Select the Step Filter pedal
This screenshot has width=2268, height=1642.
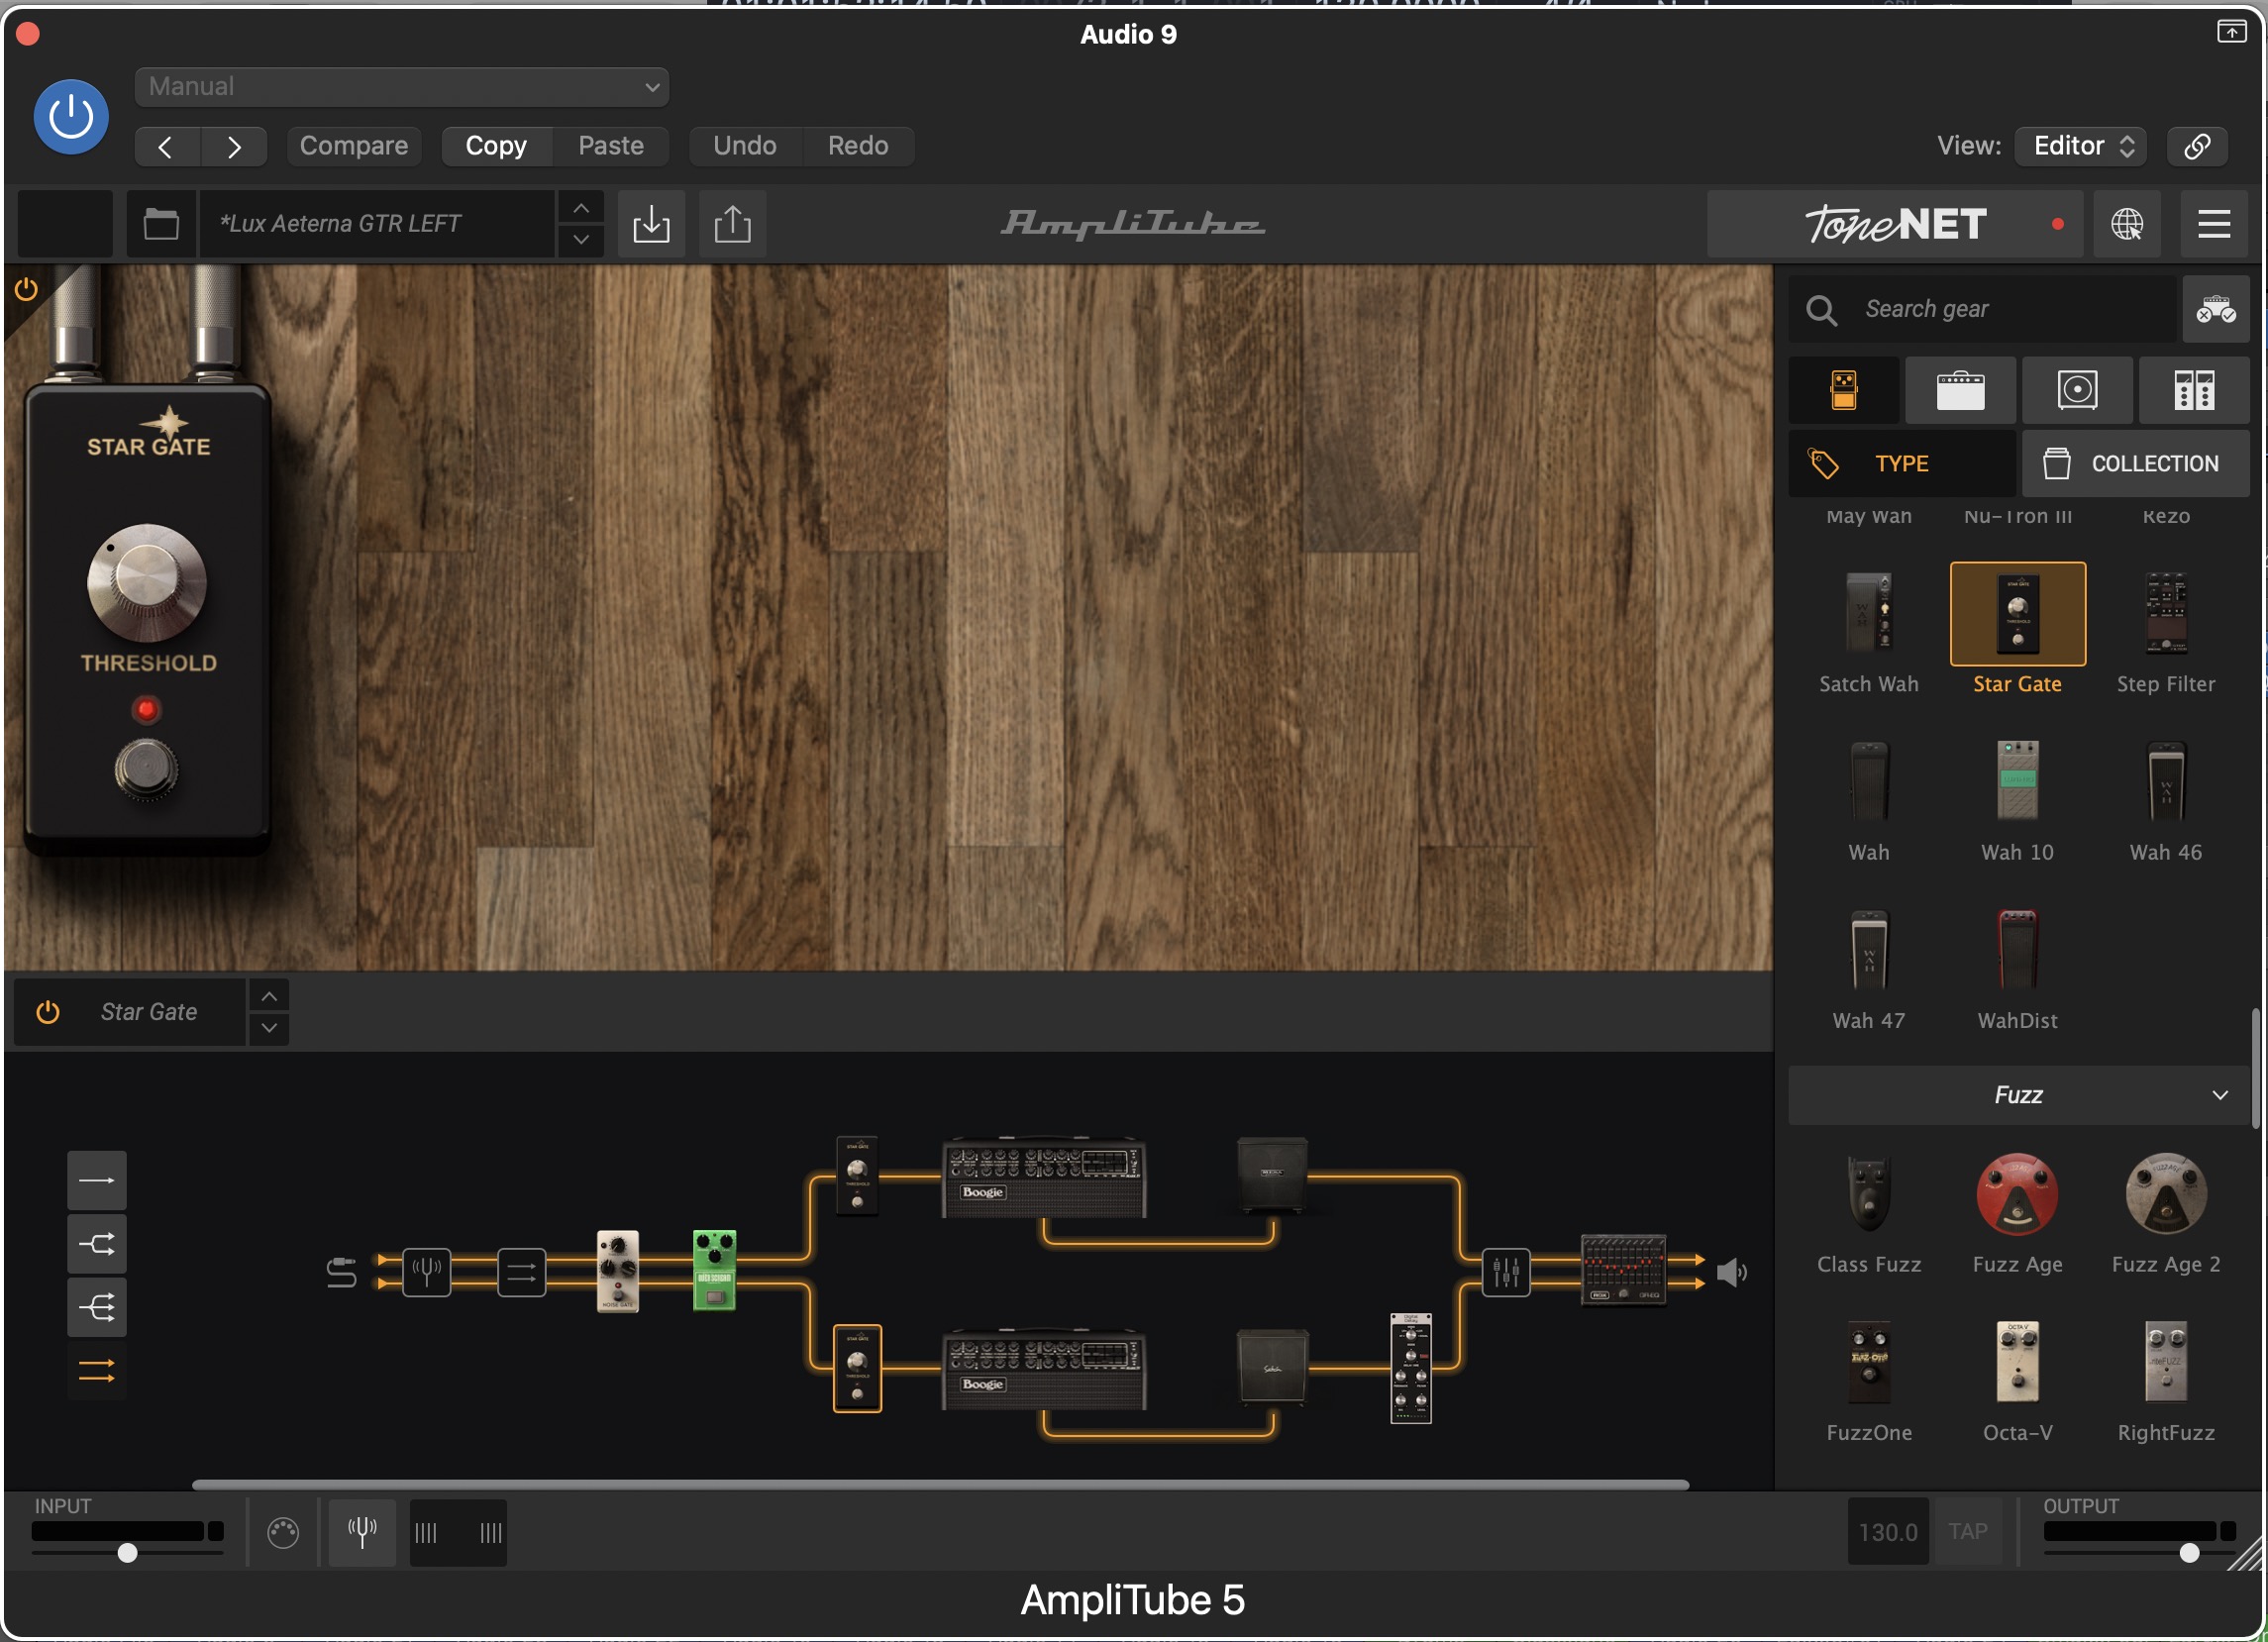pyautogui.click(x=2166, y=614)
